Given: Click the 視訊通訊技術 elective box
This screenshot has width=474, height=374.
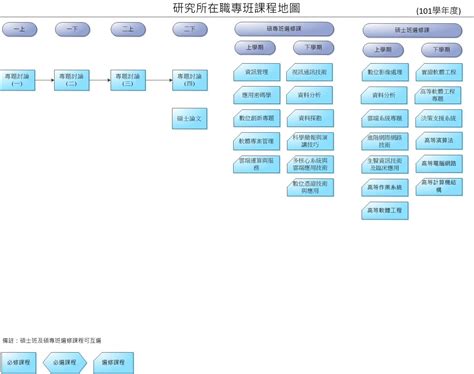Looking at the screenshot, I should pos(309,72).
